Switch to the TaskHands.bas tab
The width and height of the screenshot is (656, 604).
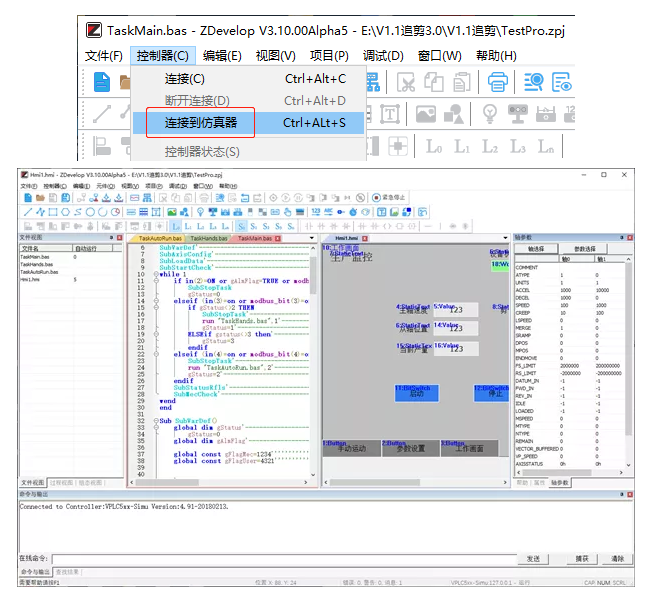pos(208,238)
